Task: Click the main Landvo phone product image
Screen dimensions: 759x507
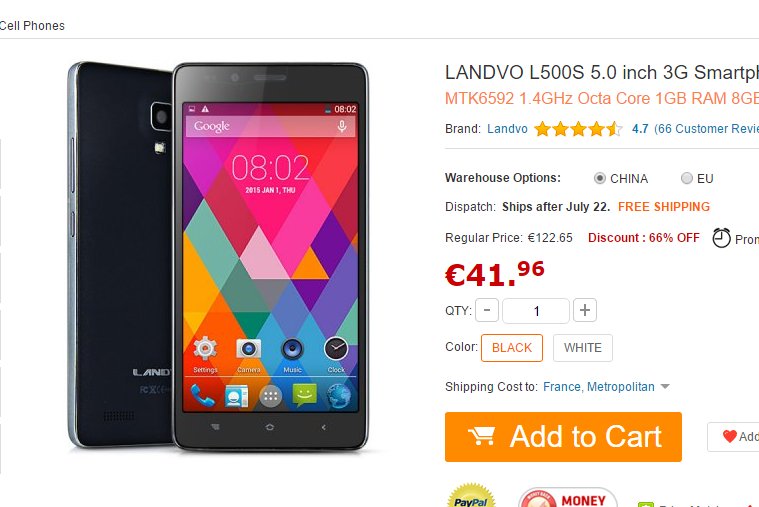Action: (x=218, y=257)
